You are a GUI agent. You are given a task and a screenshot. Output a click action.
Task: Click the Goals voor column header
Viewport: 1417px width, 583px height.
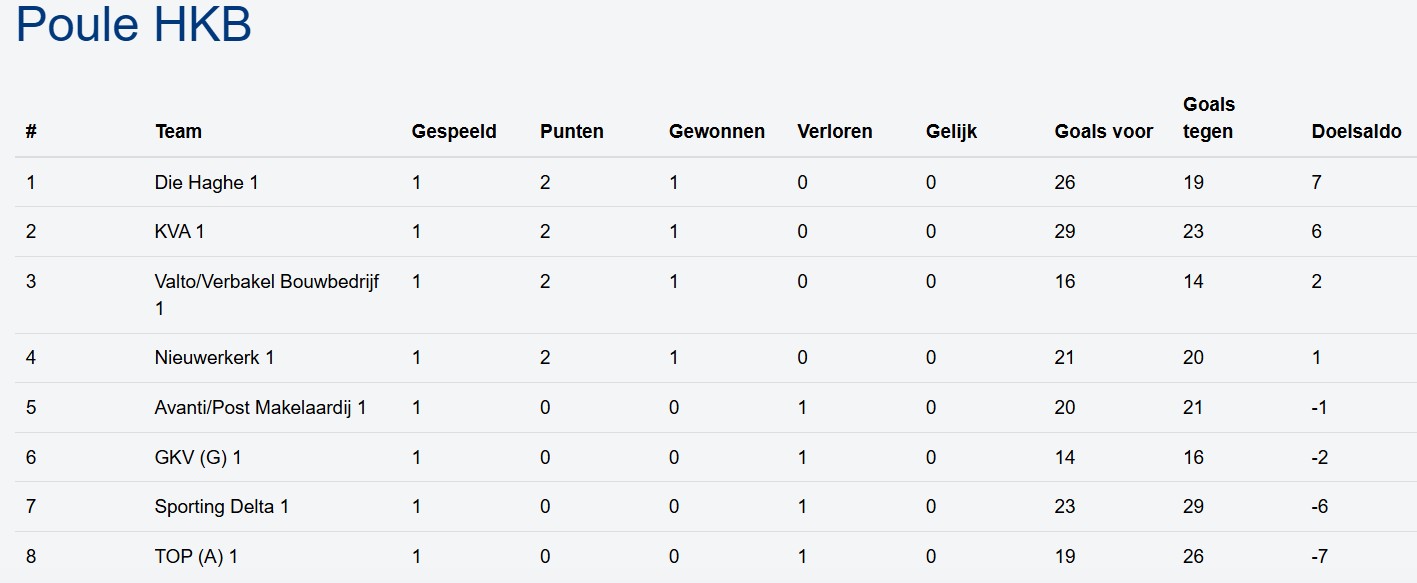[1103, 131]
